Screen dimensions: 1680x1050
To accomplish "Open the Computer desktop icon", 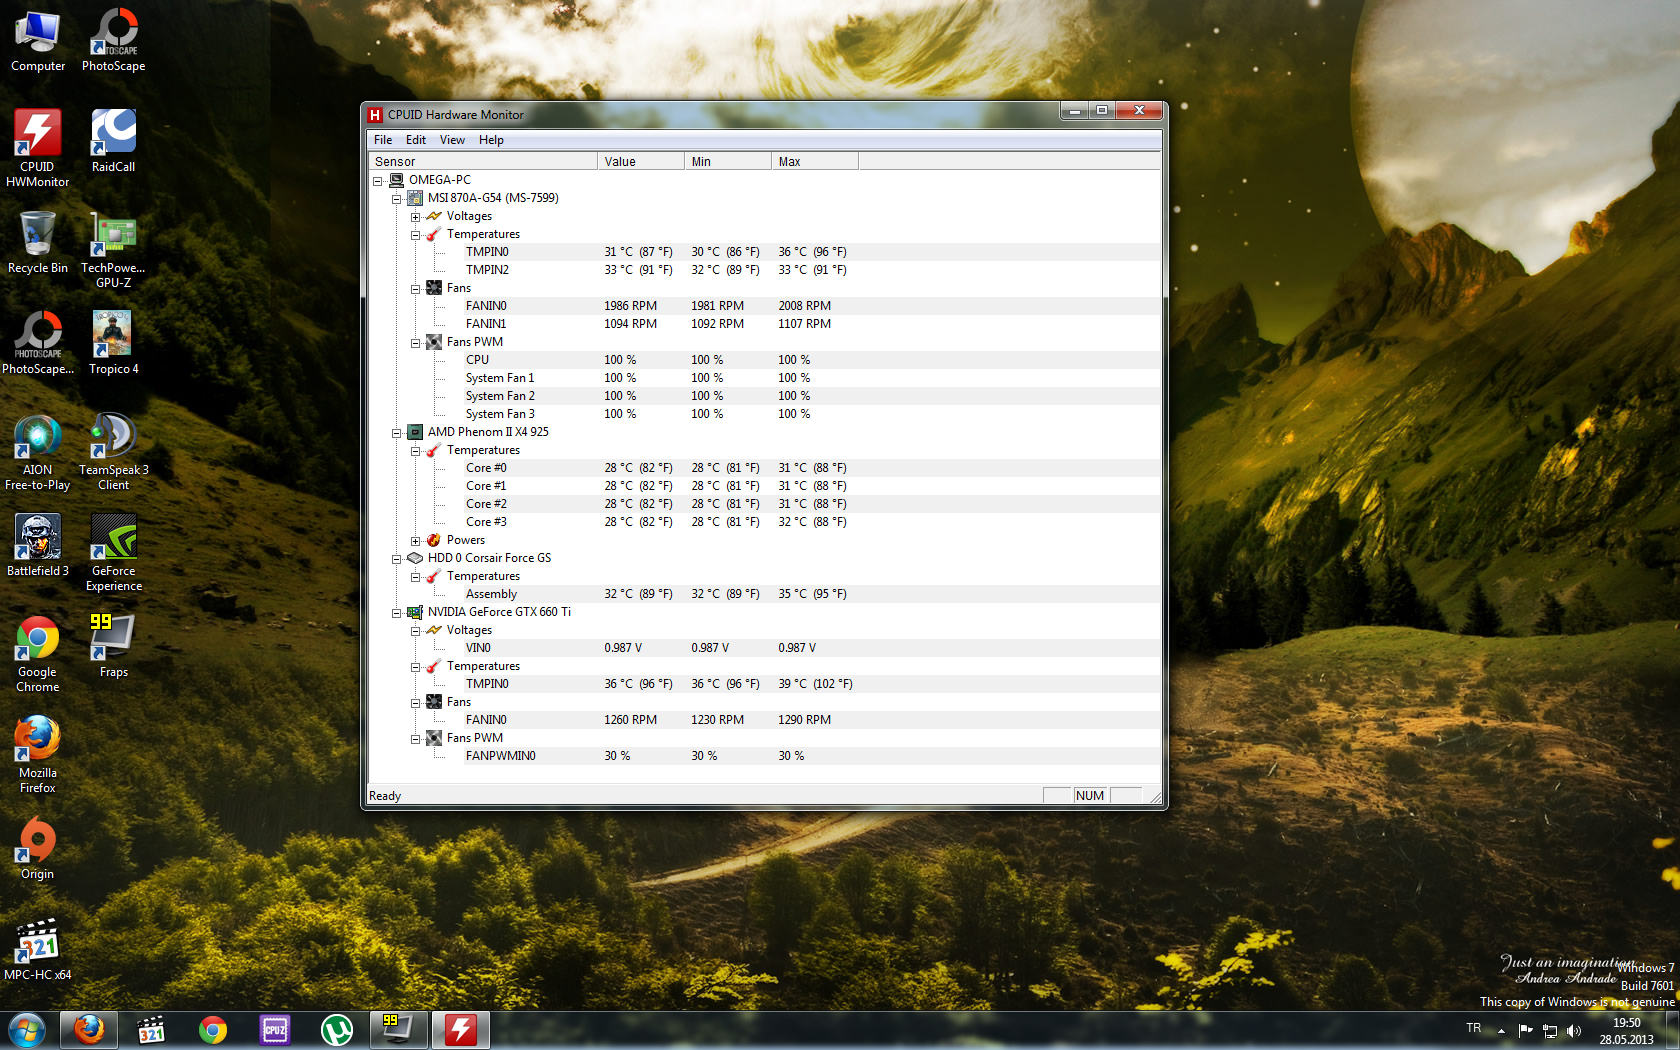I will coord(38,41).
